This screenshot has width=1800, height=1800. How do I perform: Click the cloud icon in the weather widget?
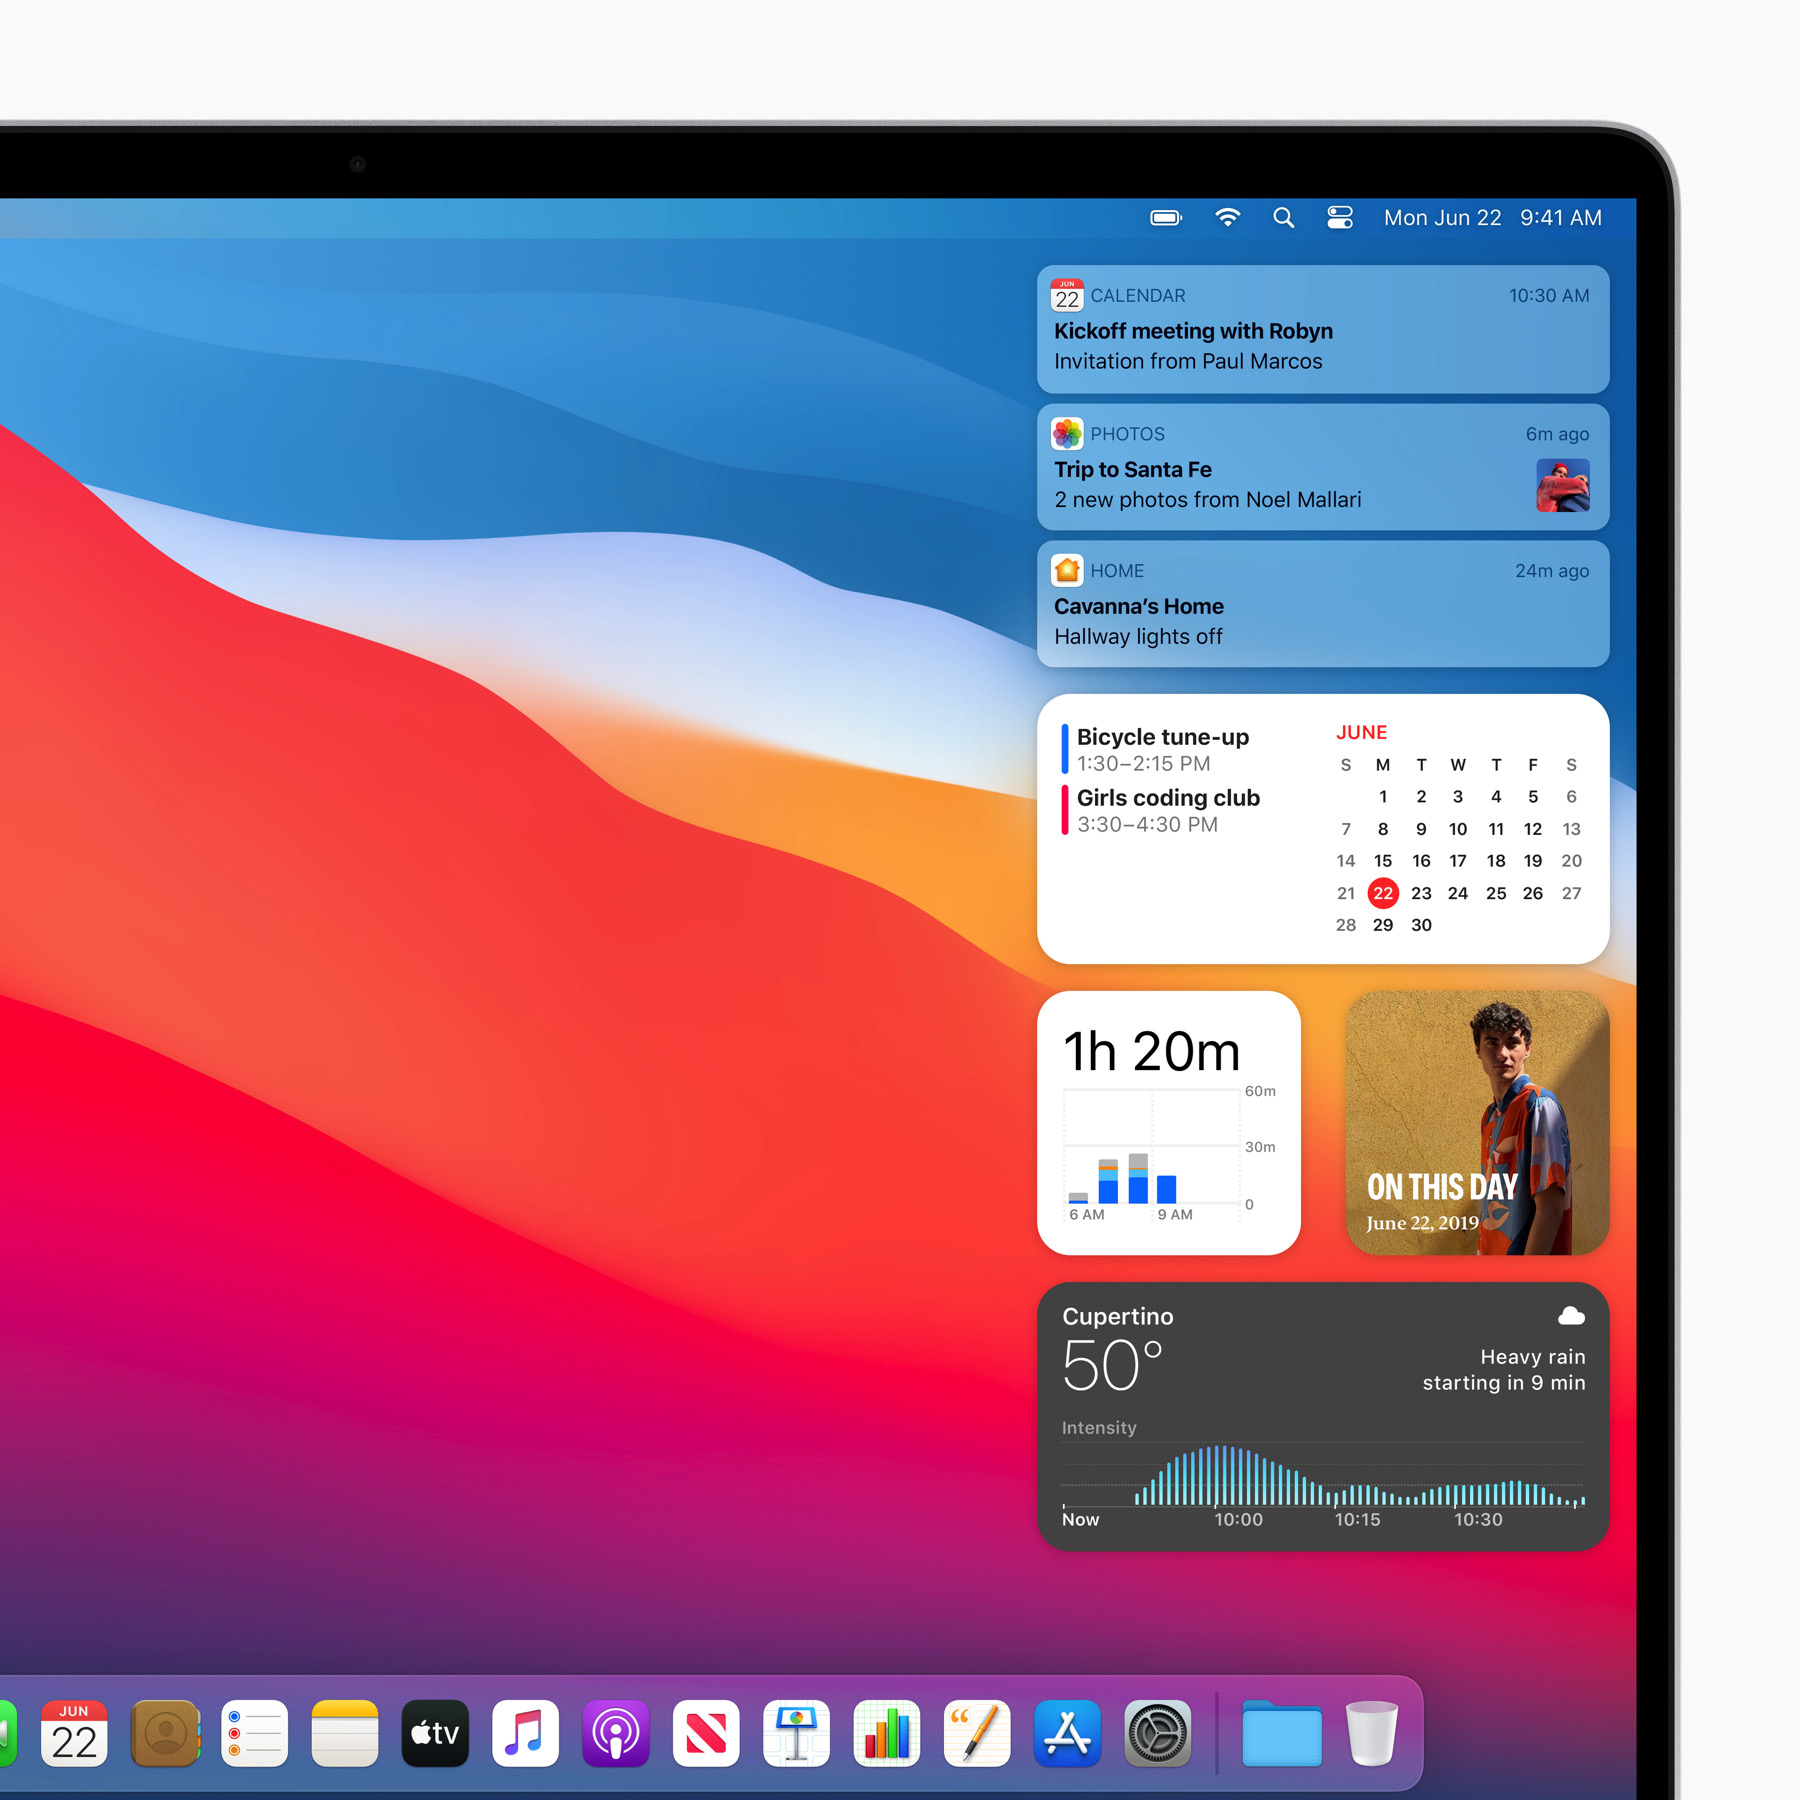pos(1571,1316)
